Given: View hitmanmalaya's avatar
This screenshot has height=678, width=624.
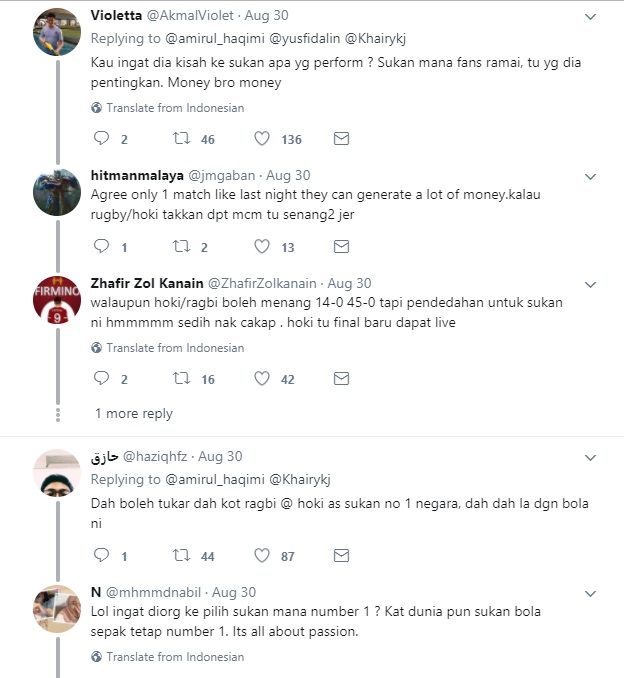Looking at the screenshot, I should click(57, 191).
